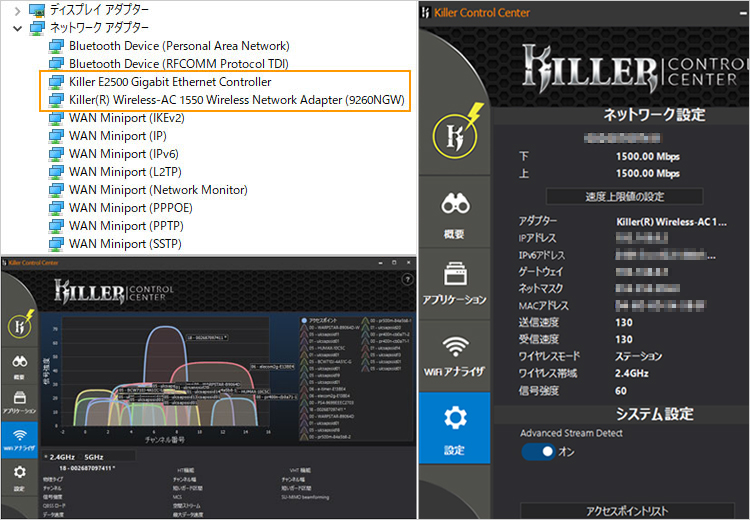The image size is (750, 520).
Task: Select the blue 設定 gear tab in settings window
Action: [x=454, y=428]
